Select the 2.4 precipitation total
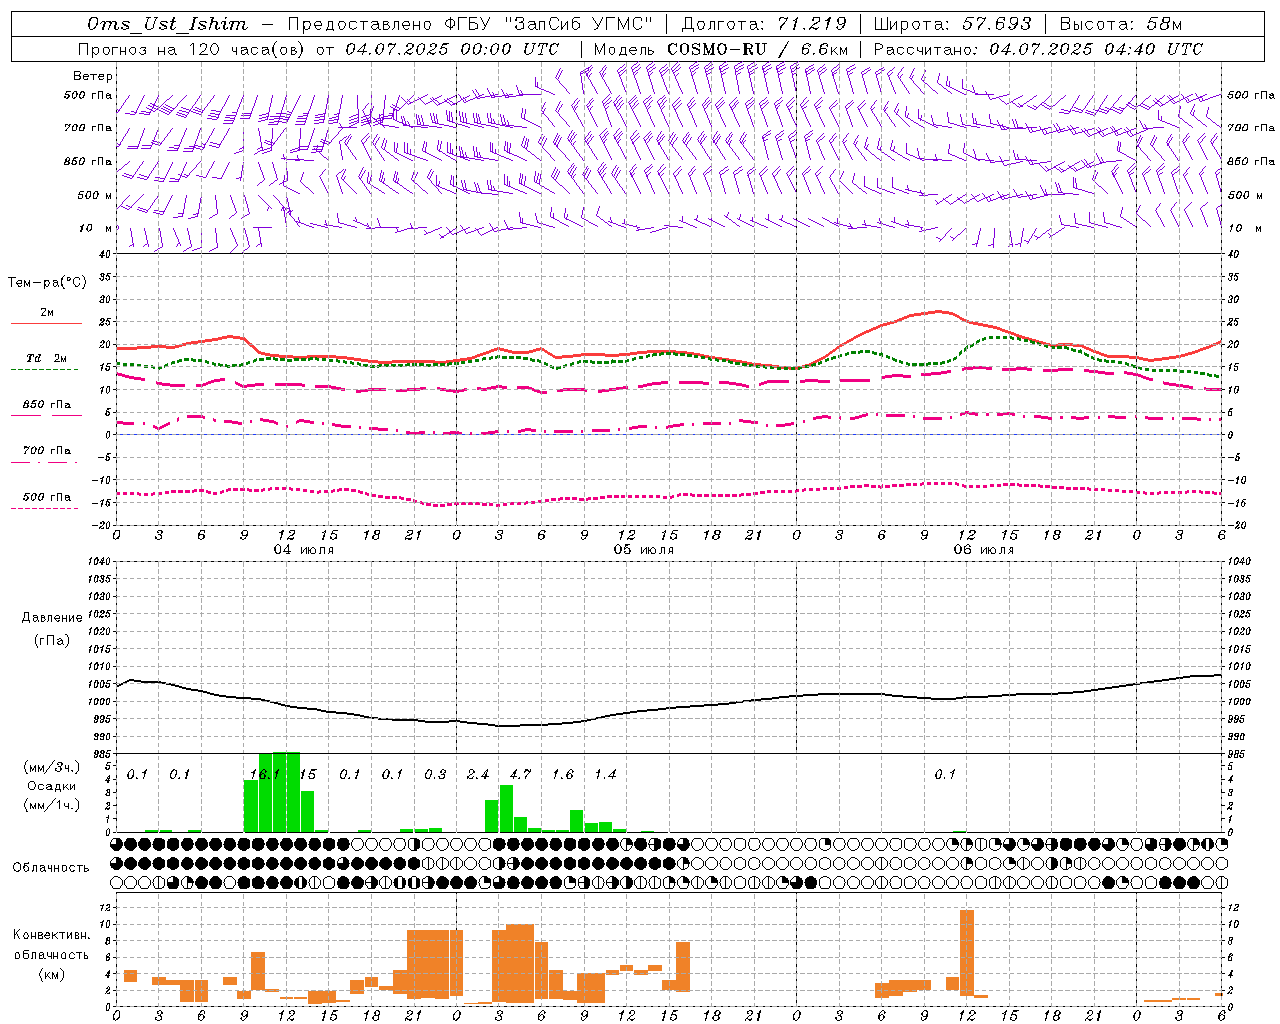Screen dimensions: 1280x1024 click(x=478, y=774)
